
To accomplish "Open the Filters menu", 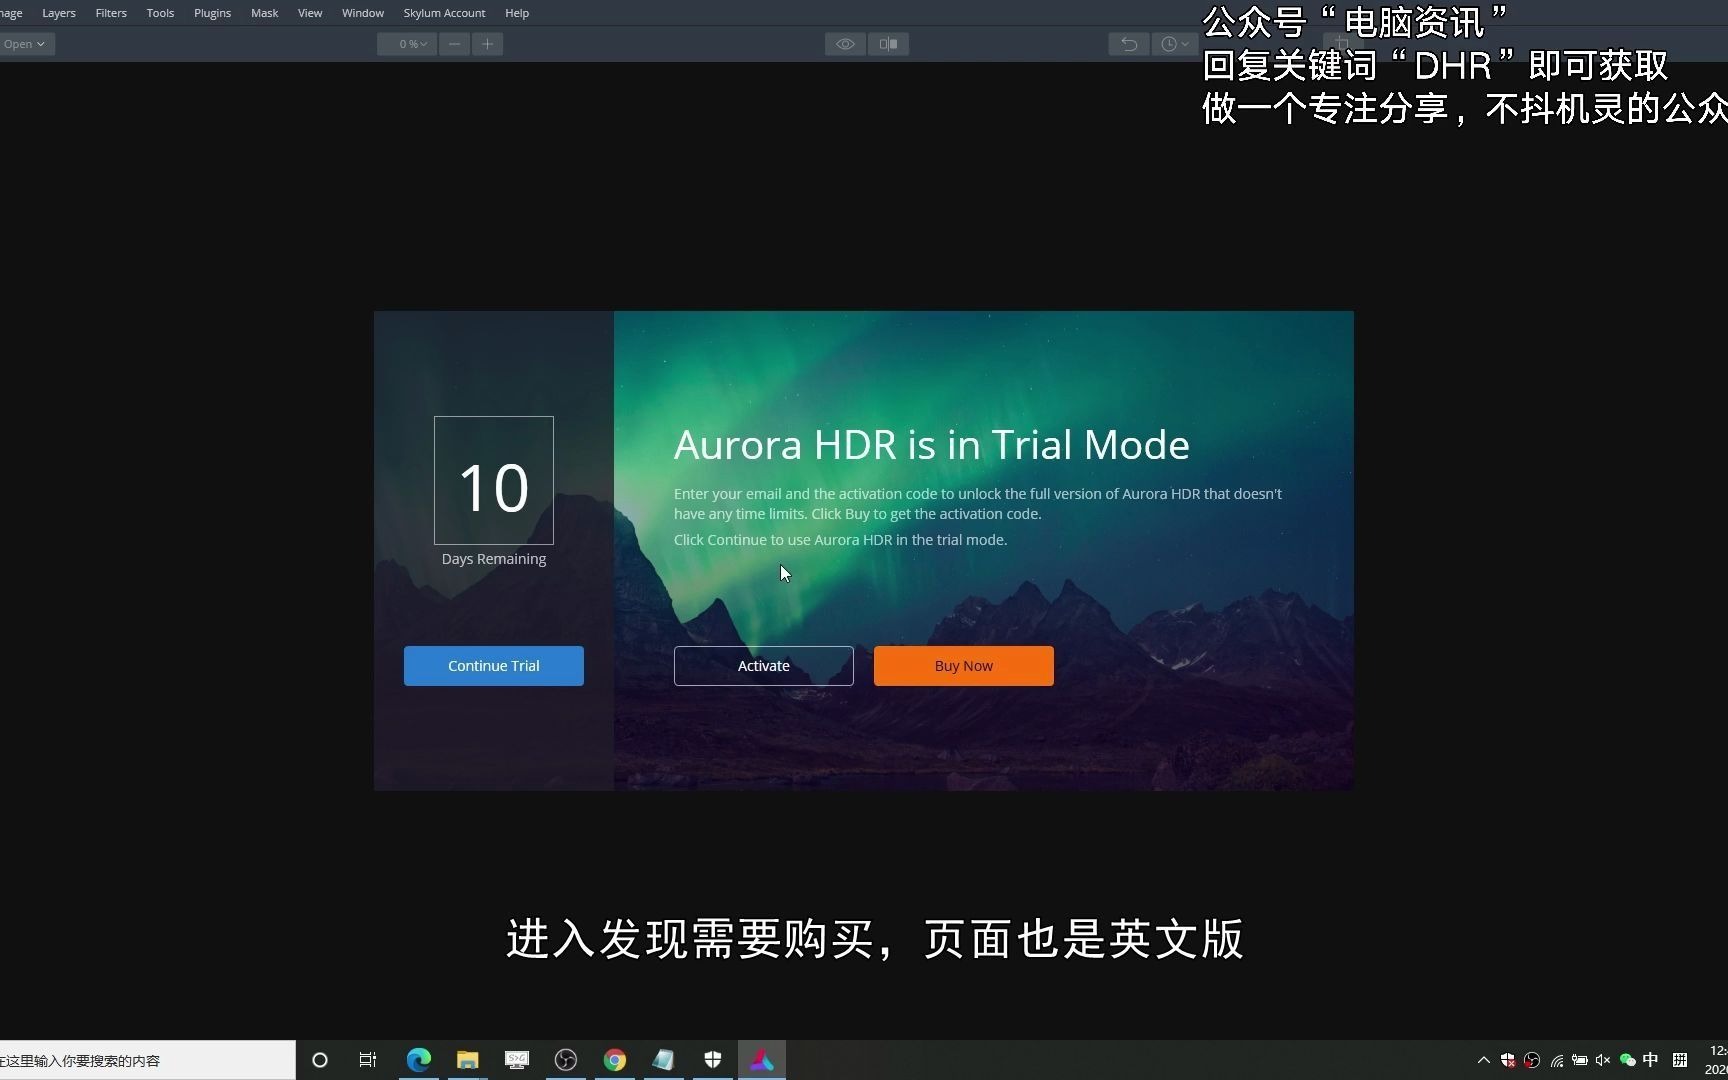I will coord(110,12).
